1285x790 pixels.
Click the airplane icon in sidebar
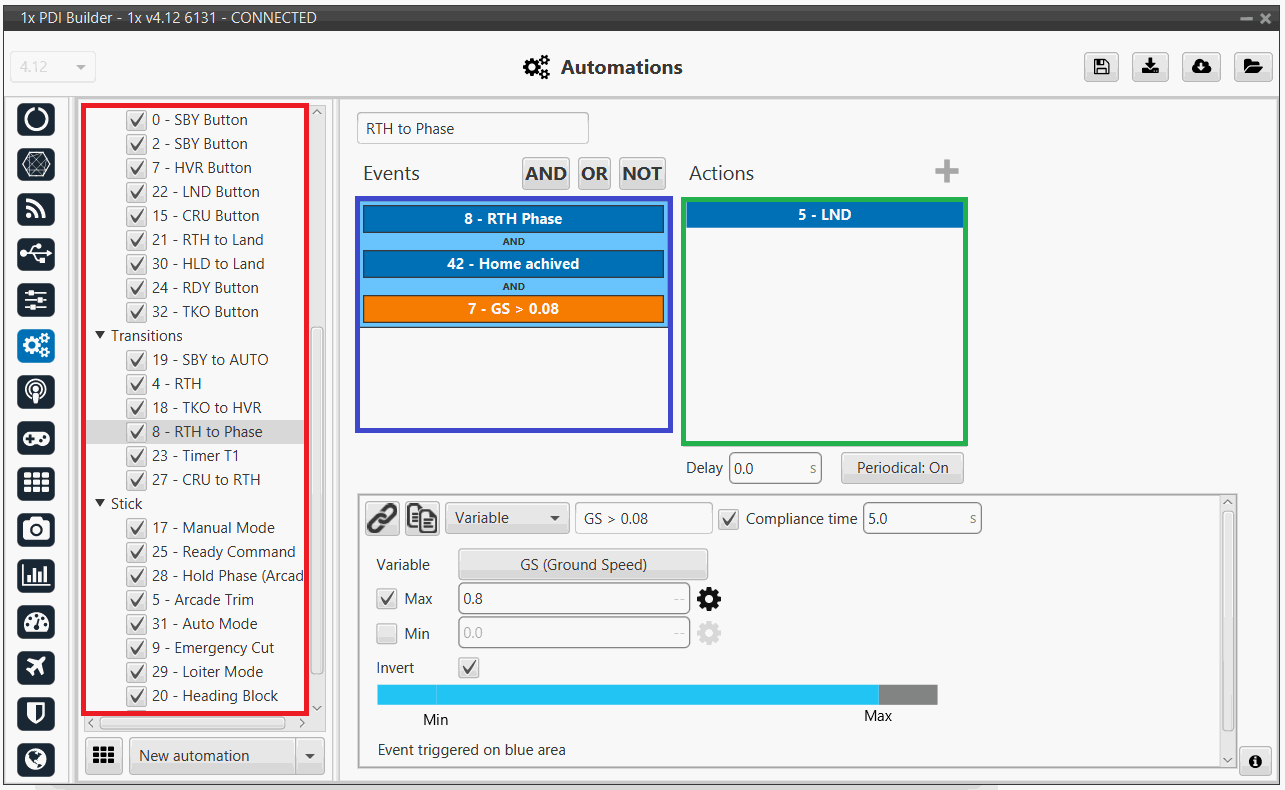coord(36,667)
